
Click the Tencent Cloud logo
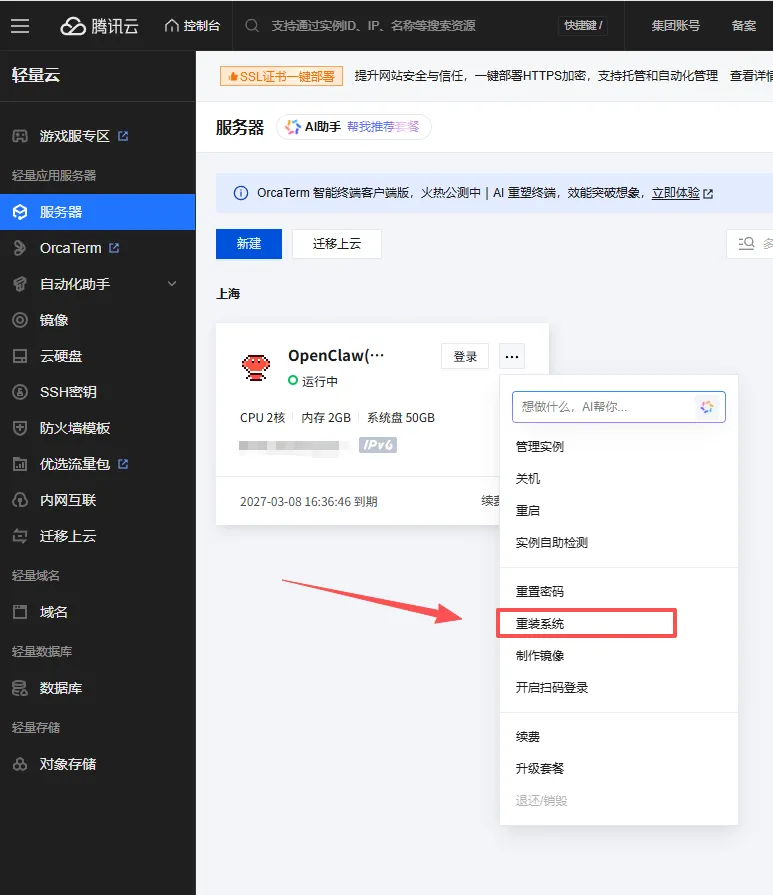point(99,26)
